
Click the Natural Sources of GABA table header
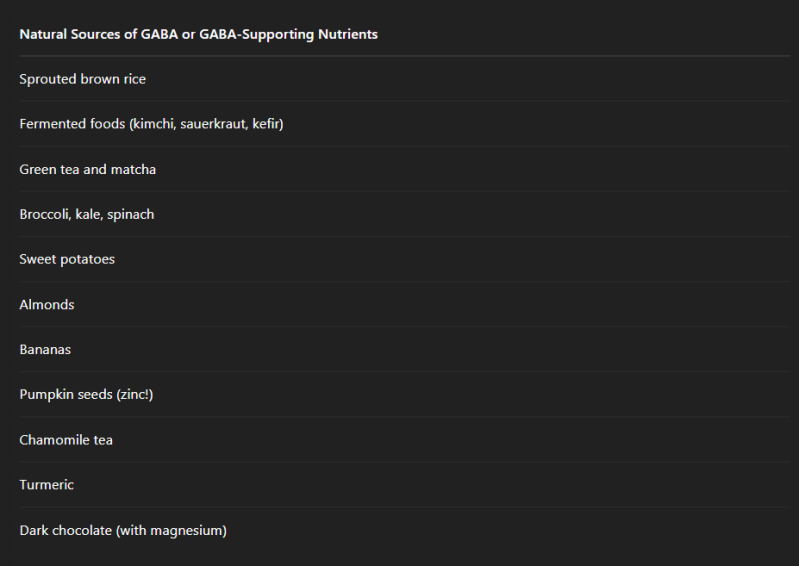(x=198, y=34)
